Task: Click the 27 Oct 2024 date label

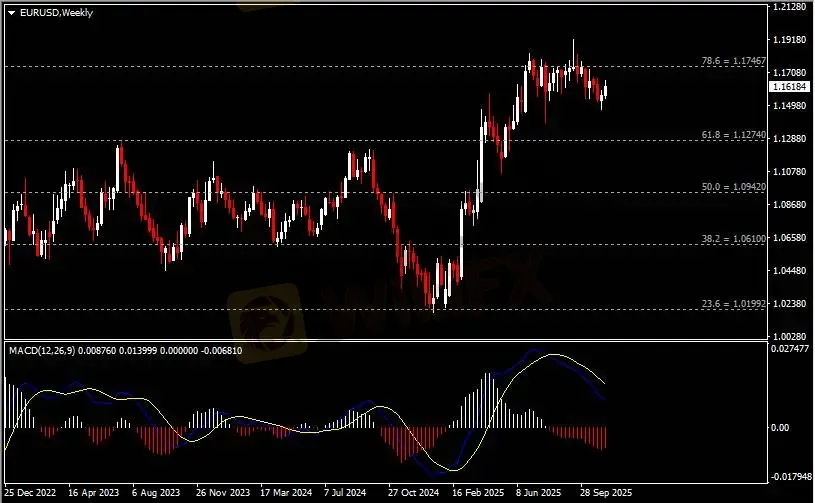Action: 412,493
